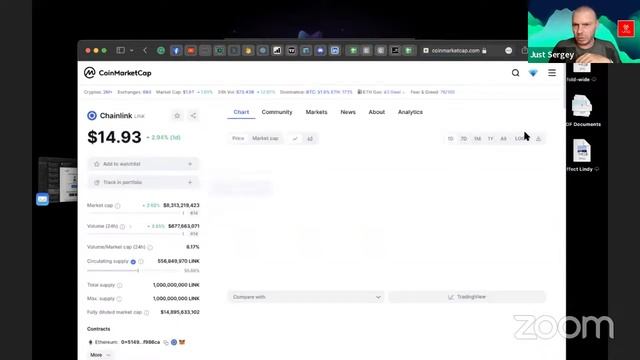Open the TradingView TV tab icon

[291, 51]
